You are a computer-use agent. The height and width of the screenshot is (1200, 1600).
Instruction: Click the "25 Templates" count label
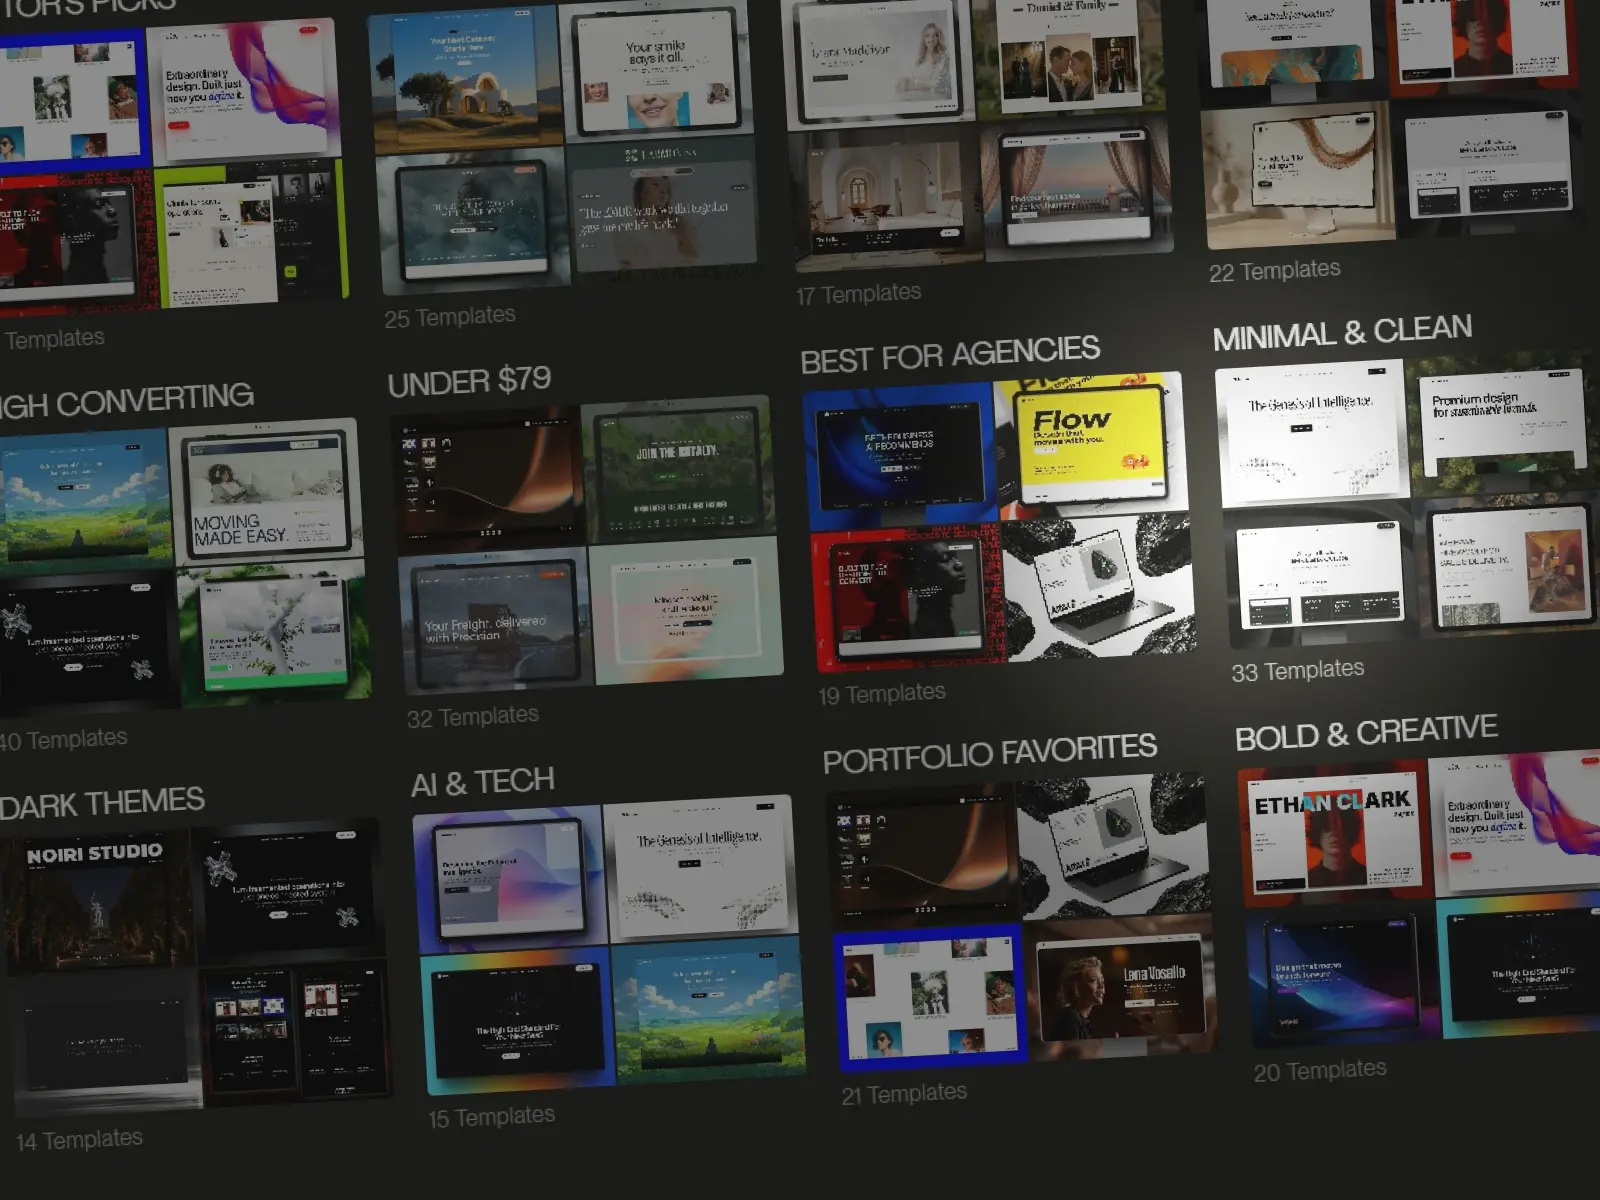point(450,317)
